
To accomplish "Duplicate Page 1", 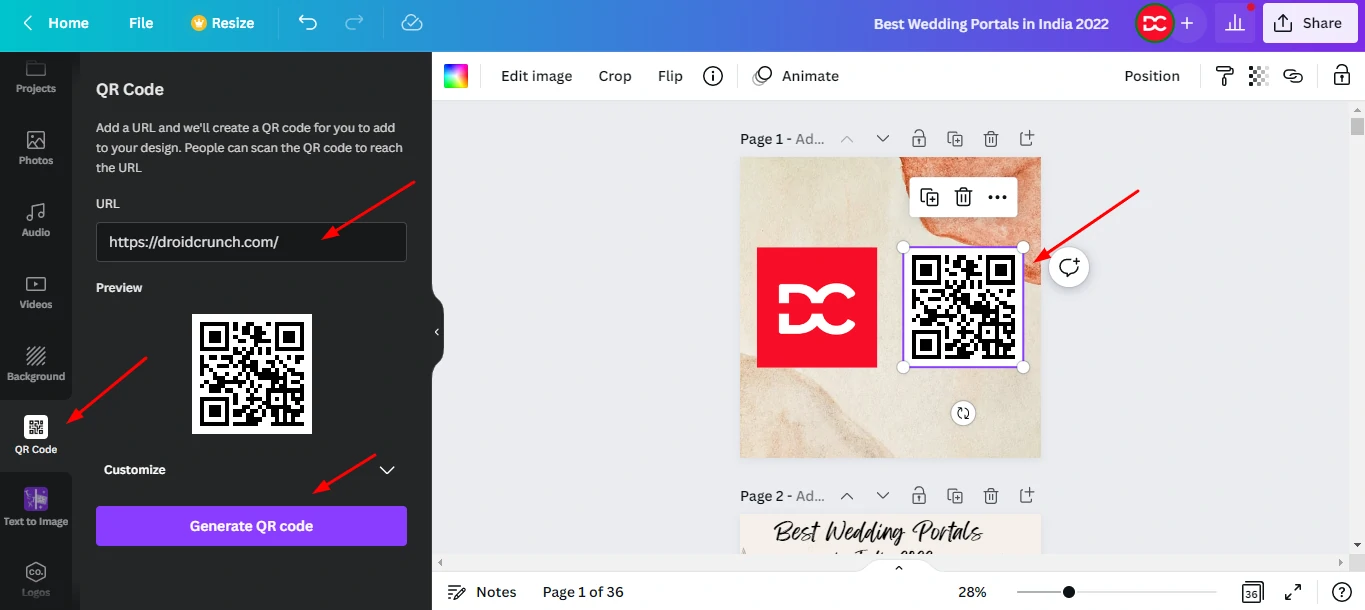I will (x=955, y=139).
